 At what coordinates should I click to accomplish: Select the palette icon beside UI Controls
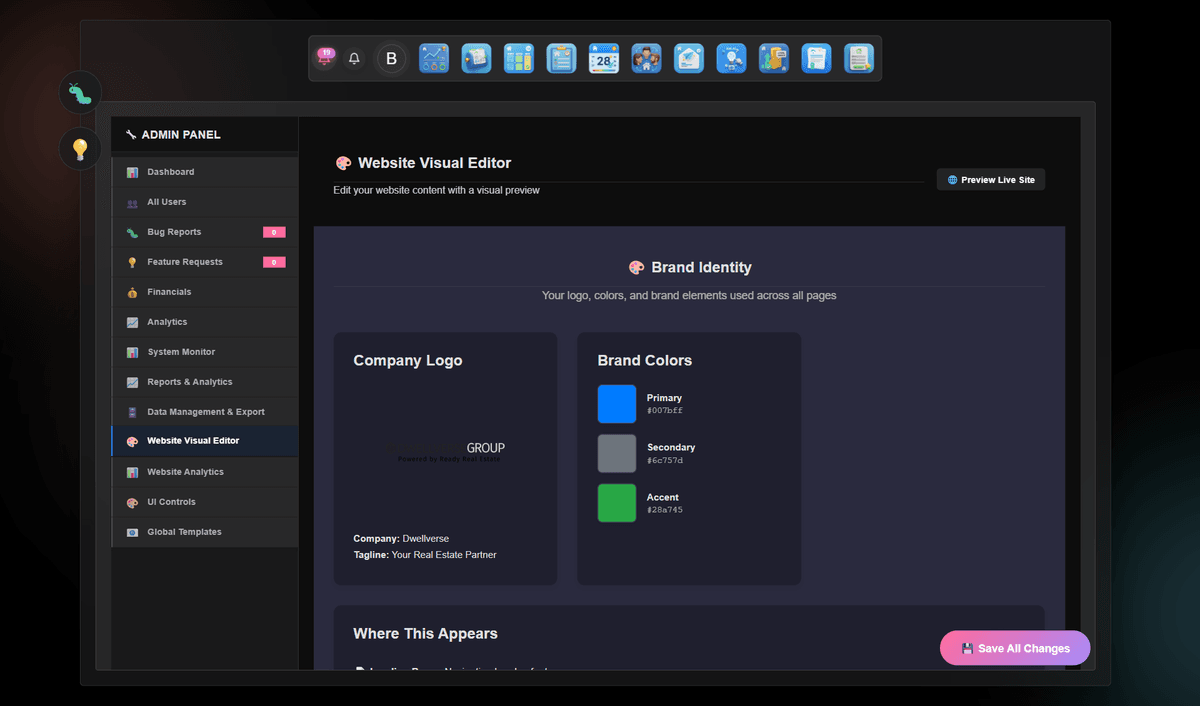133,501
